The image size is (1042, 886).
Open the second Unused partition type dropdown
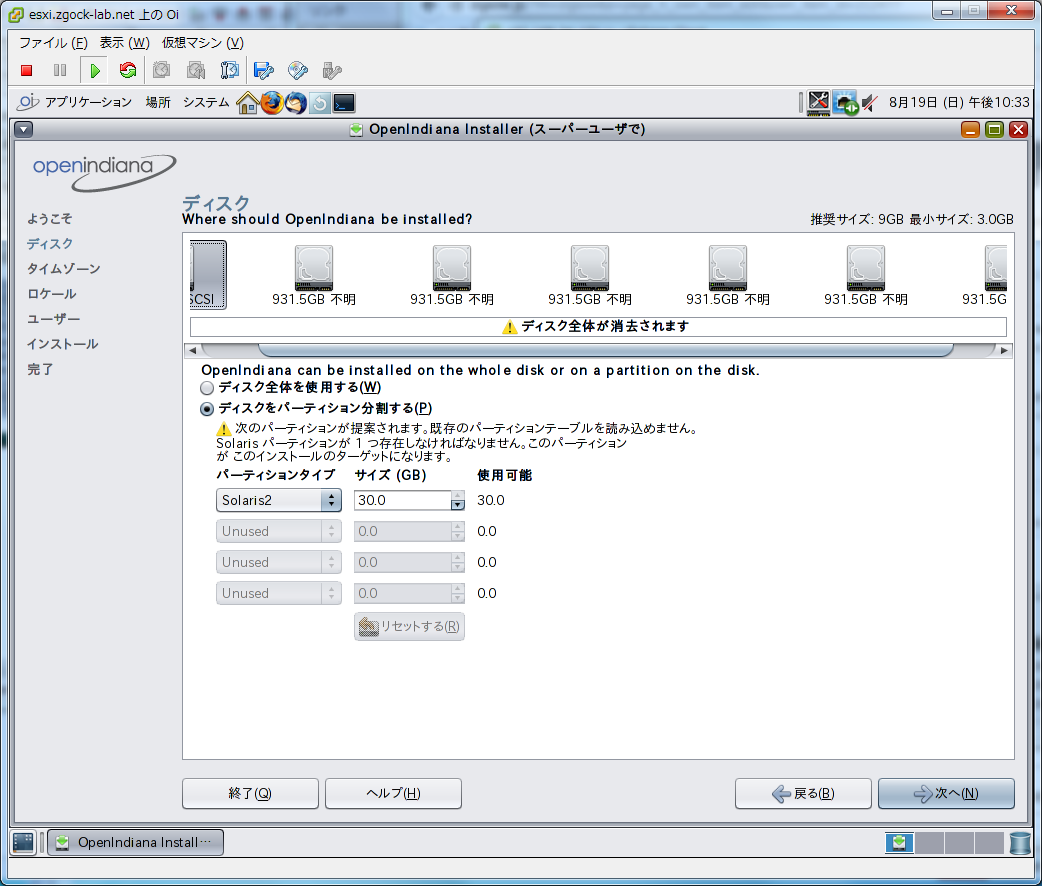pyautogui.click(x=278, y=562)
